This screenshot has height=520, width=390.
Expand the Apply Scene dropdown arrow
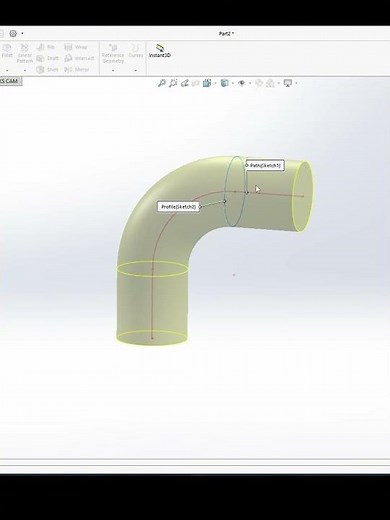tap(279, 83)
